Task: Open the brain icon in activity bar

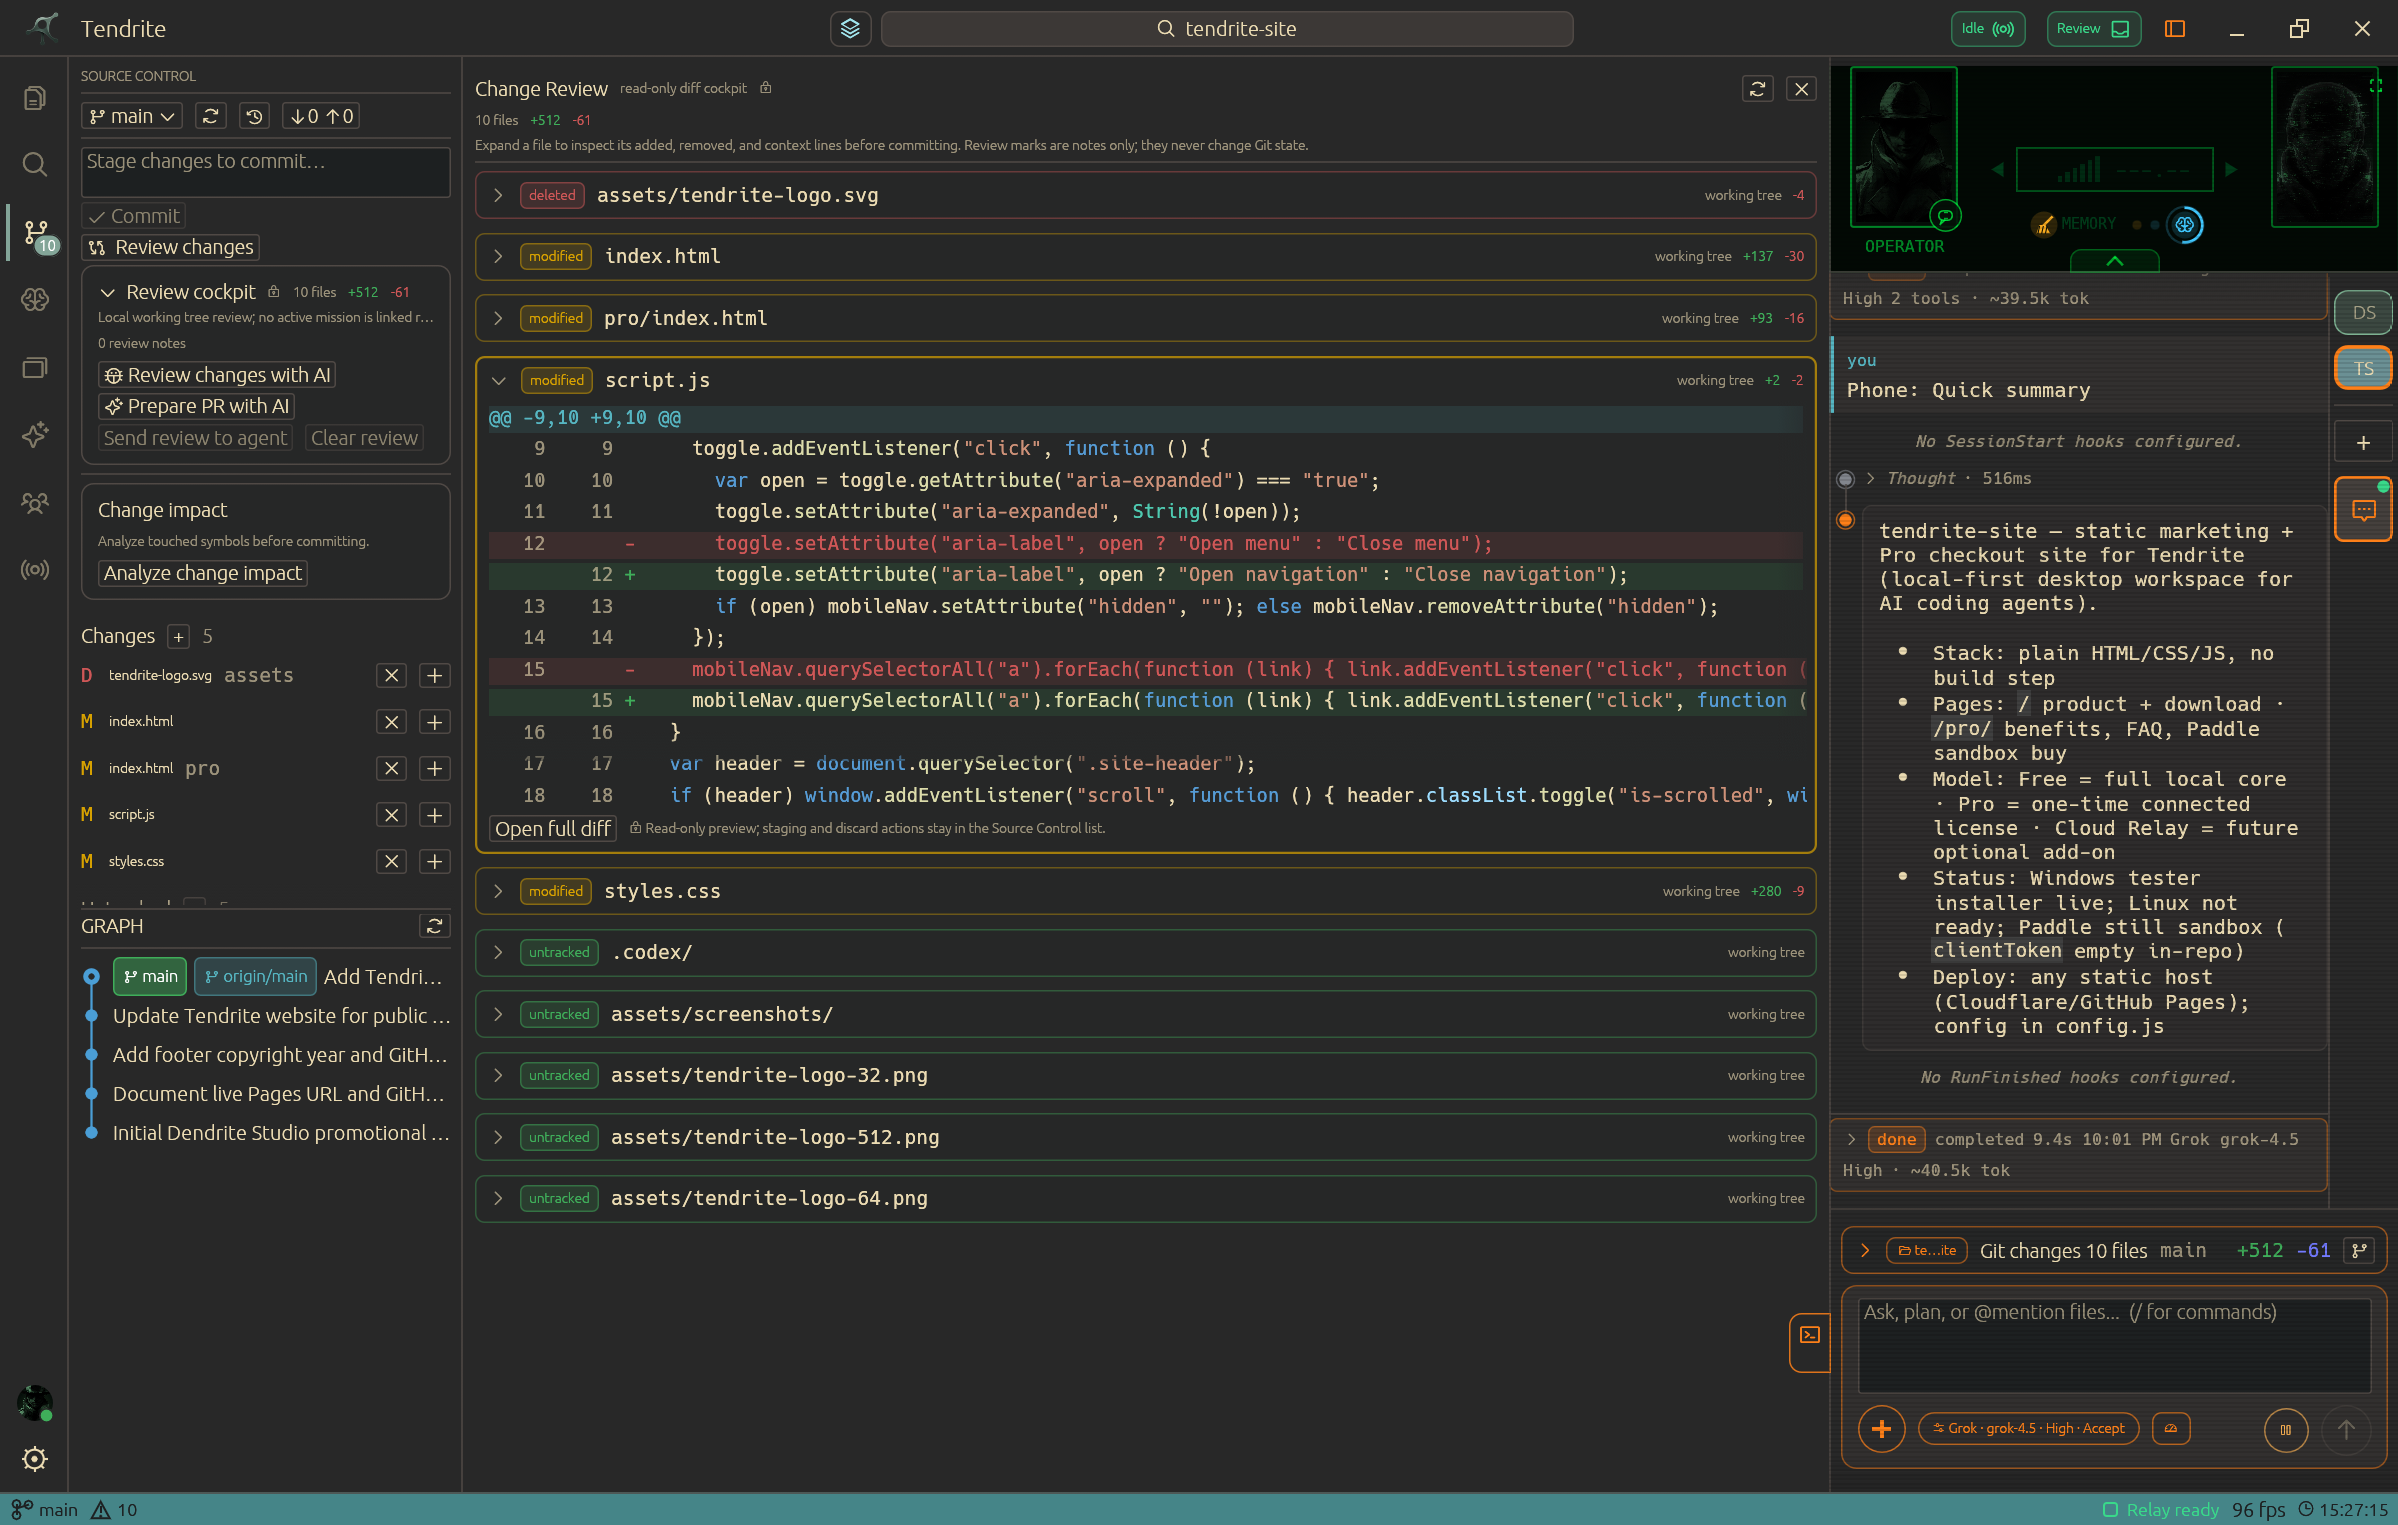Action: point(35,299)
